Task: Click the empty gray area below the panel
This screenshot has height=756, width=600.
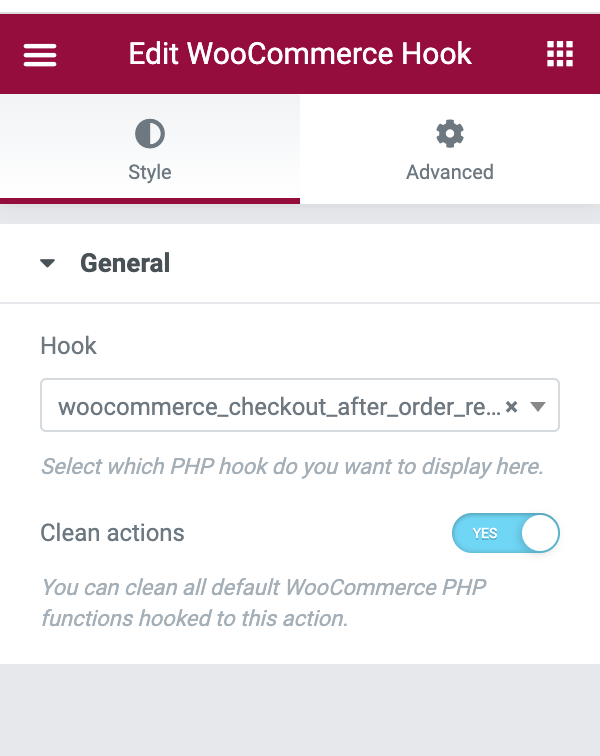Action: pyautogui.click(x=300, y=710)
